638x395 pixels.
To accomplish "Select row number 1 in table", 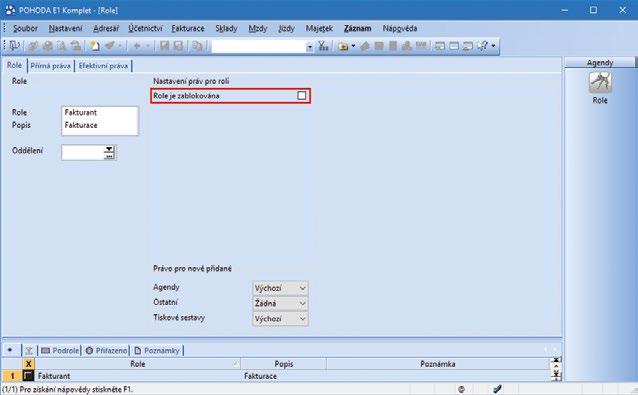I will tap(12, 376).
